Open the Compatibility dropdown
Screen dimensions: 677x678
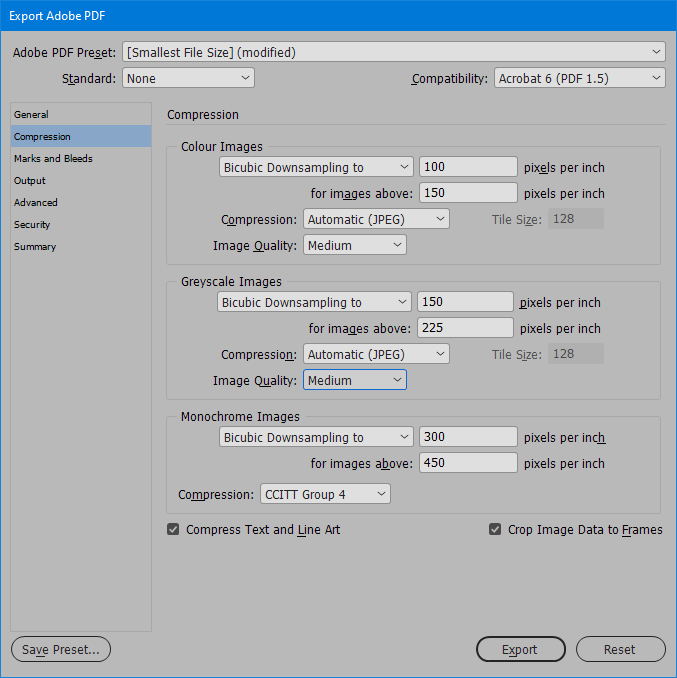coord(579,78)
